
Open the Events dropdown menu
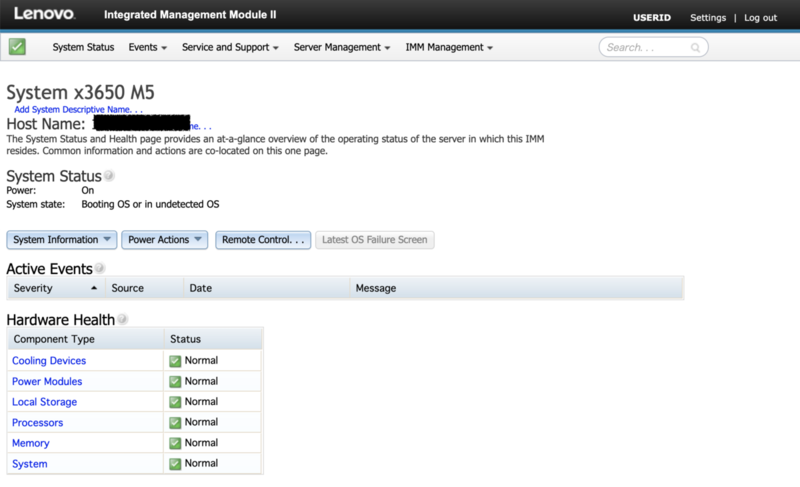click(x=147, y=47)
